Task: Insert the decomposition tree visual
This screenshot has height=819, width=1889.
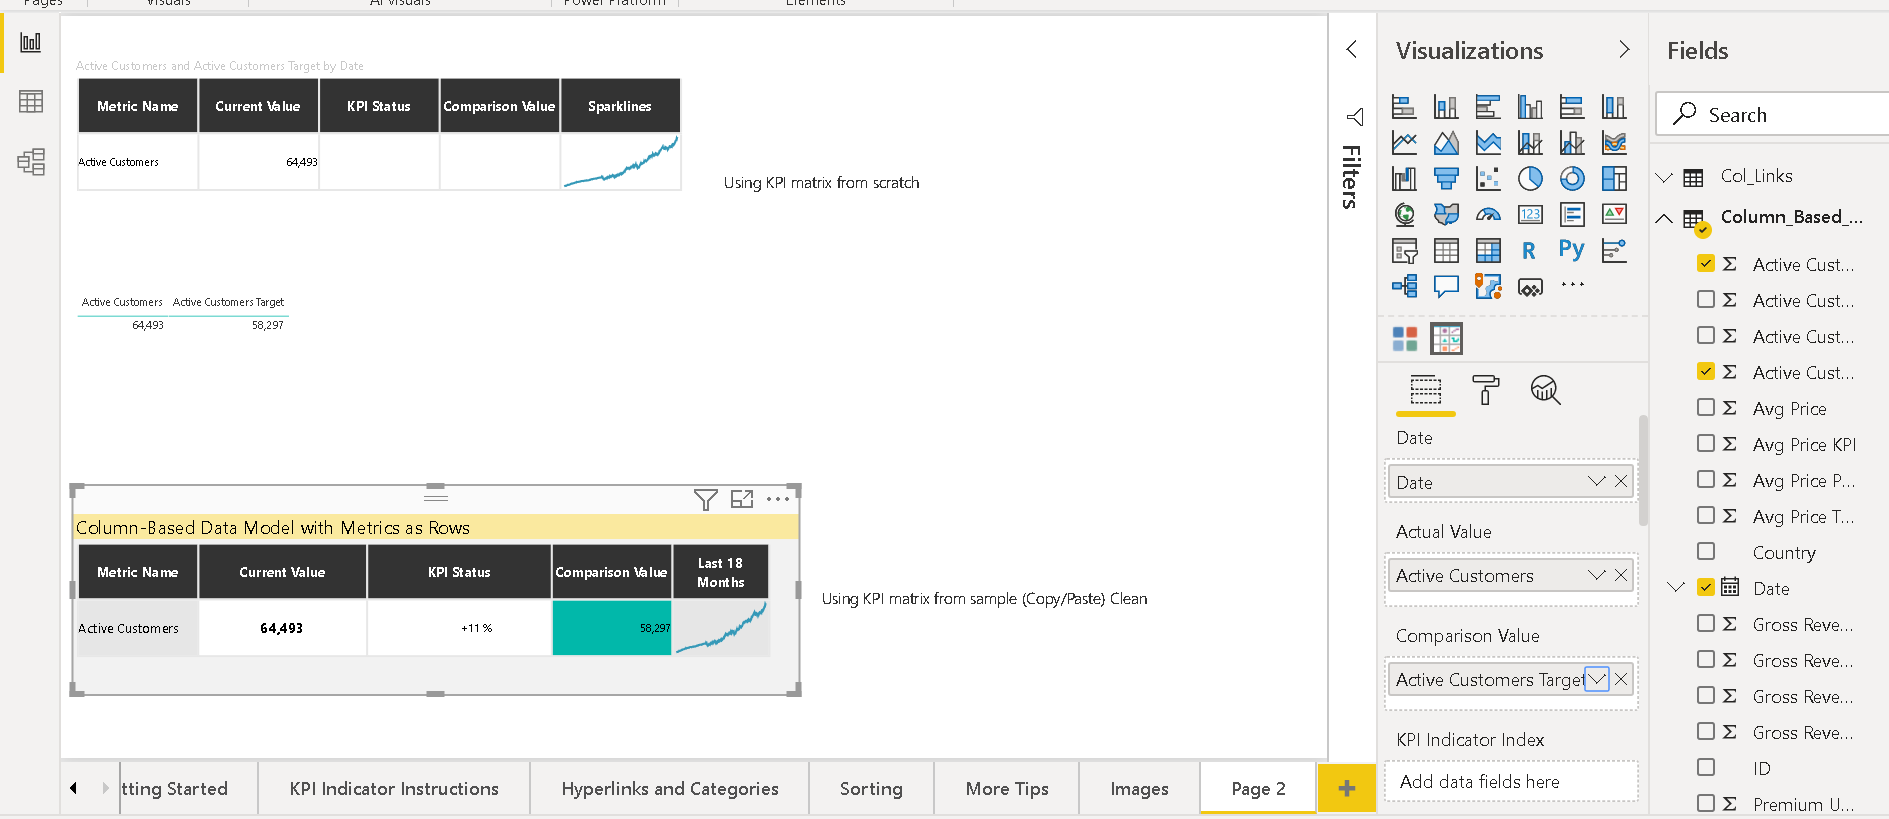Action: (x=1404, y=287)
